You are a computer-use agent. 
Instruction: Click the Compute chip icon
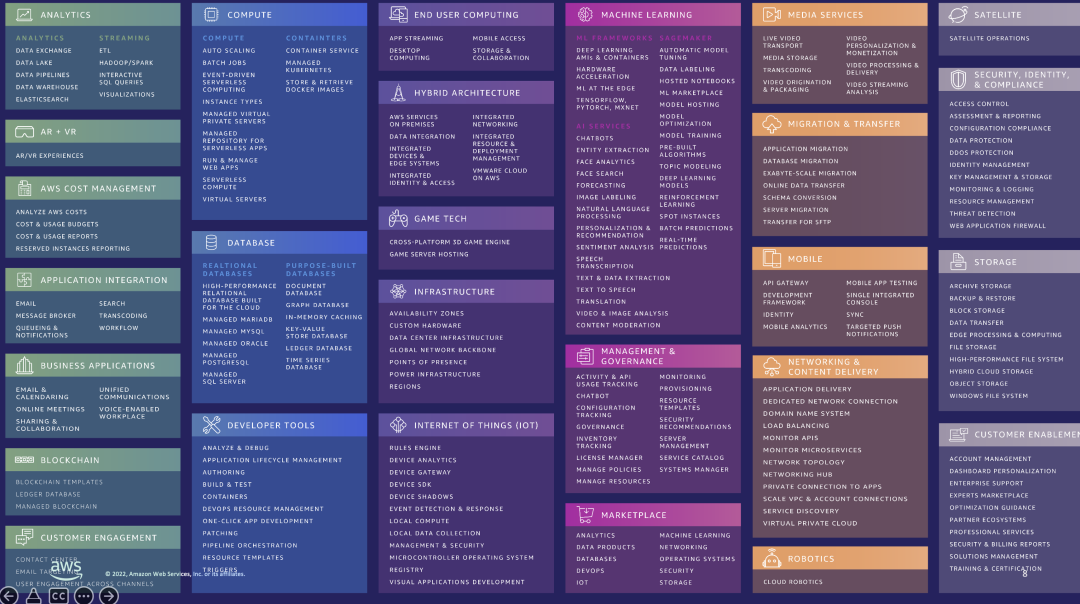click(x=211, y=14)
